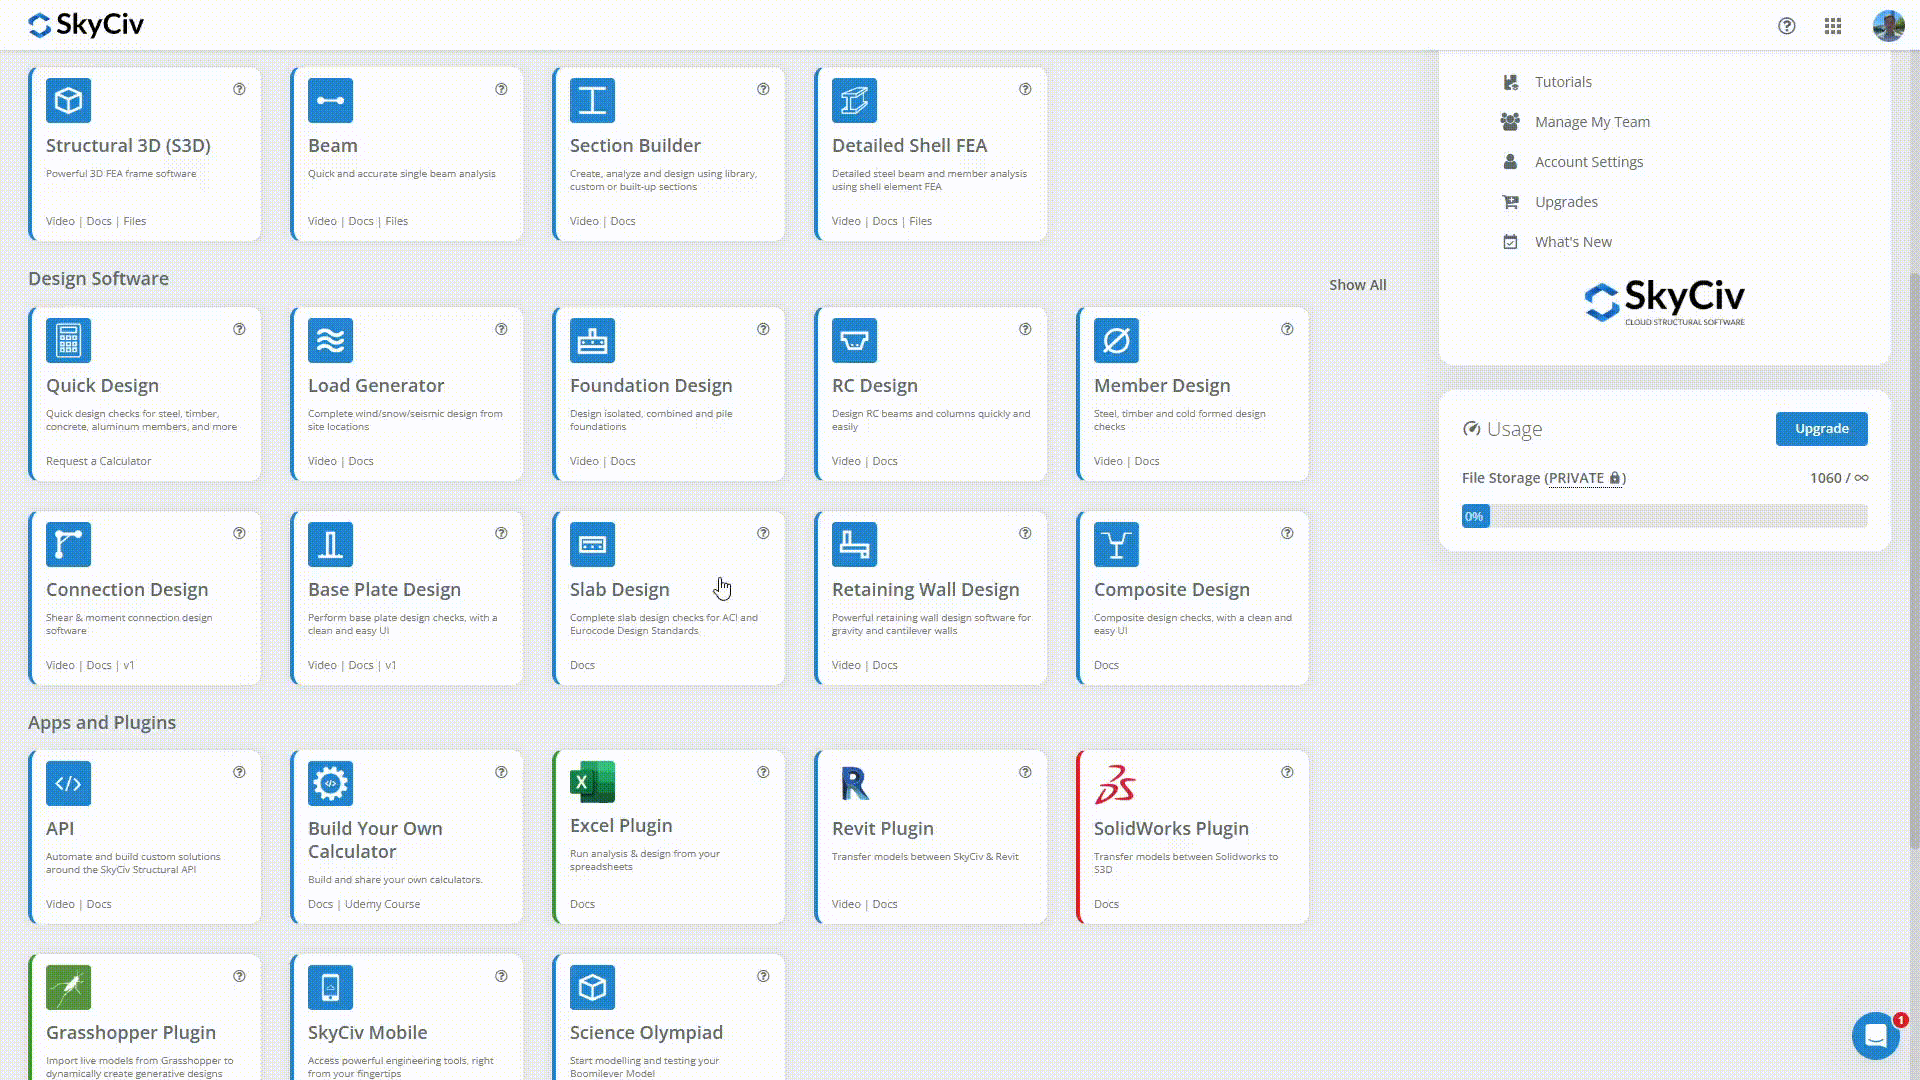Viewport: 1920px width, 1080px height.
Task: Open the Revit Plugin icon
Action: [854, 784]
